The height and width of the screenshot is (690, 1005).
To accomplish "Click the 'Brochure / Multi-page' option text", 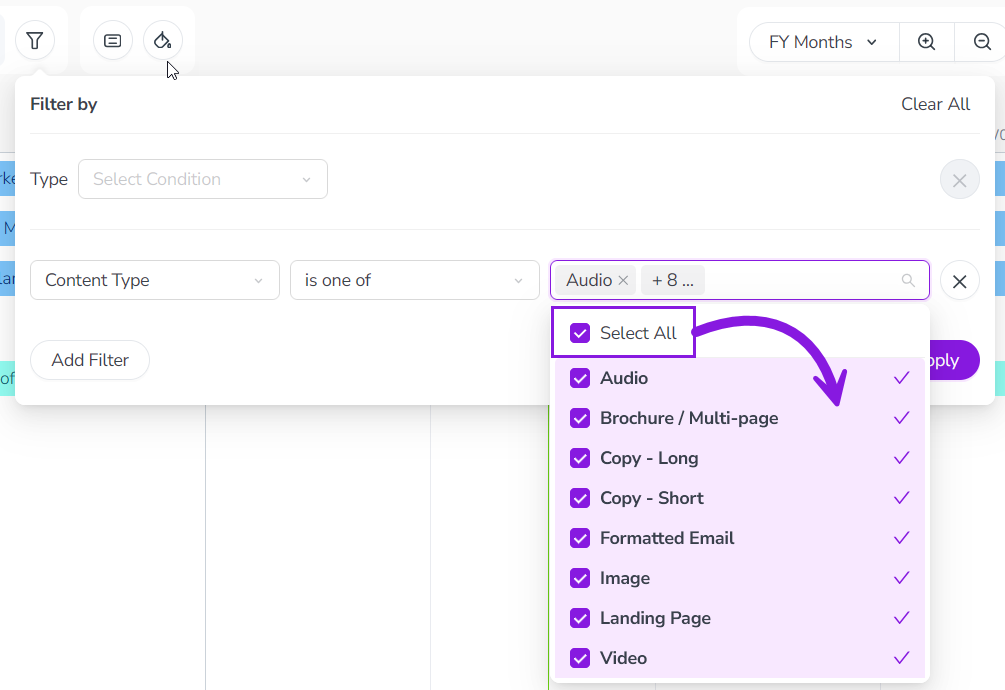I will point(689,418).
